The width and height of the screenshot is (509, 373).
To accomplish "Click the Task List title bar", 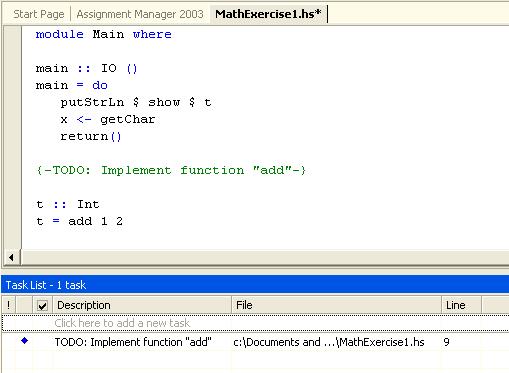I will [255, 285].
